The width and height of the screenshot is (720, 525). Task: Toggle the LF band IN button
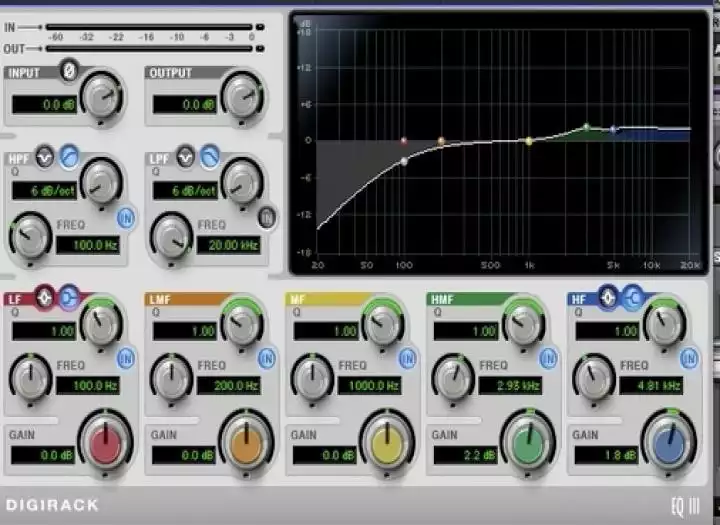[126, 358]
